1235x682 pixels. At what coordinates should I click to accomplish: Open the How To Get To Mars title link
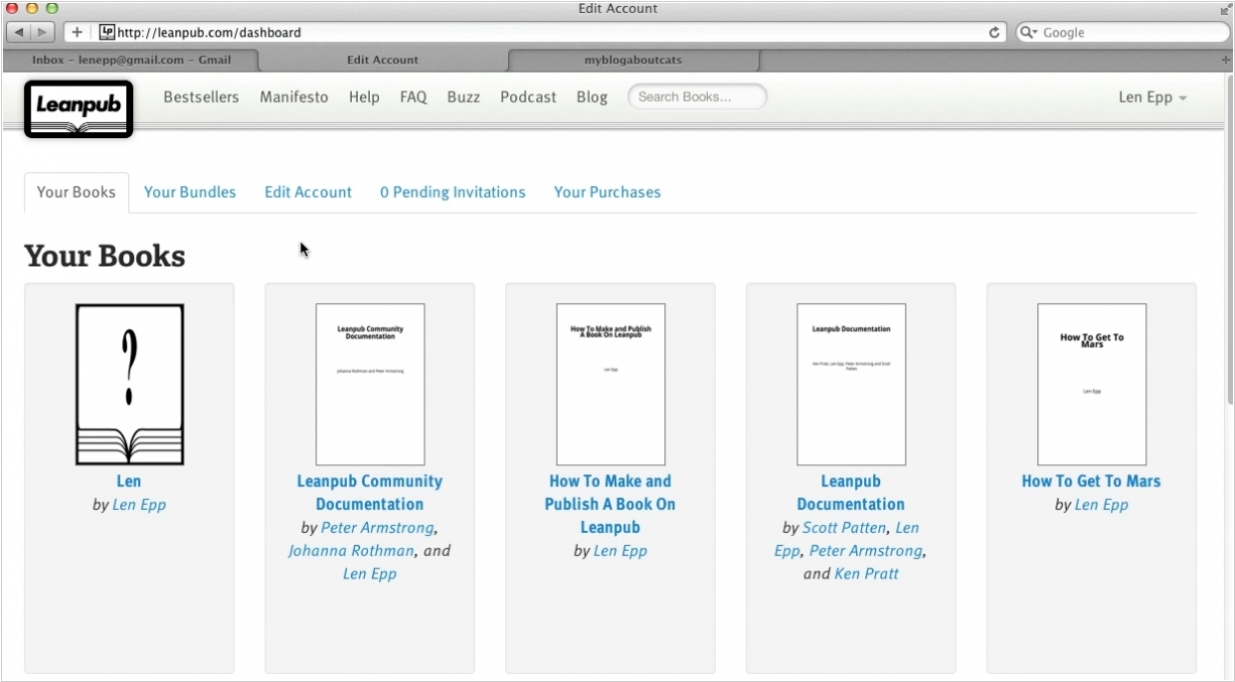coord(1091,481)
